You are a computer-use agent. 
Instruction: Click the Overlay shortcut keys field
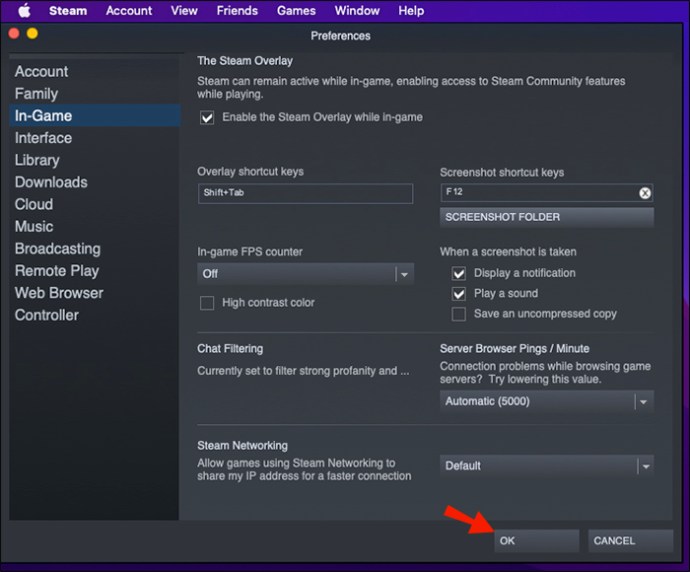point(305,193)
